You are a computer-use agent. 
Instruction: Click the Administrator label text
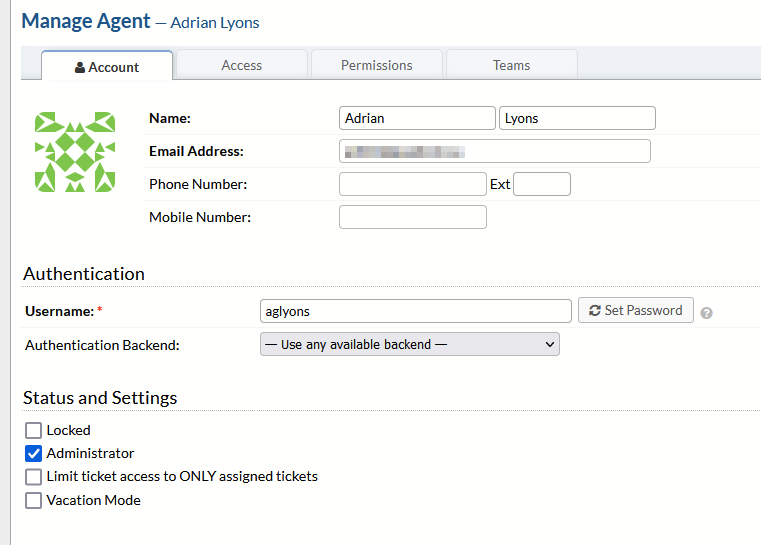90,453
